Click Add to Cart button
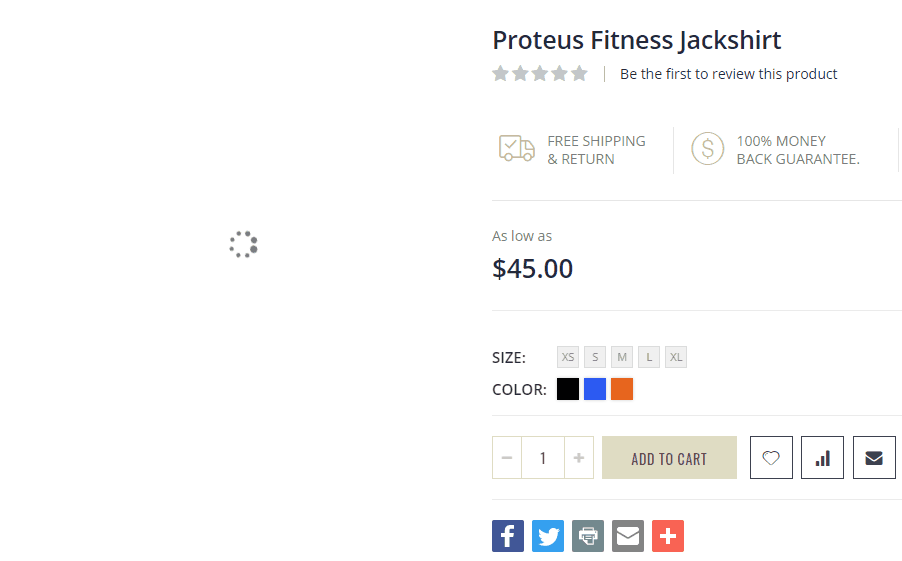 tap(669, 458)
